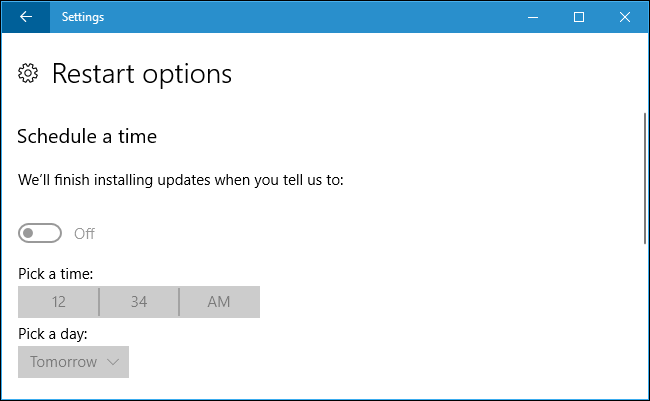Open the Tomorrow day dropdown
This screenshot has height=401, width=650.
point(73,362)
